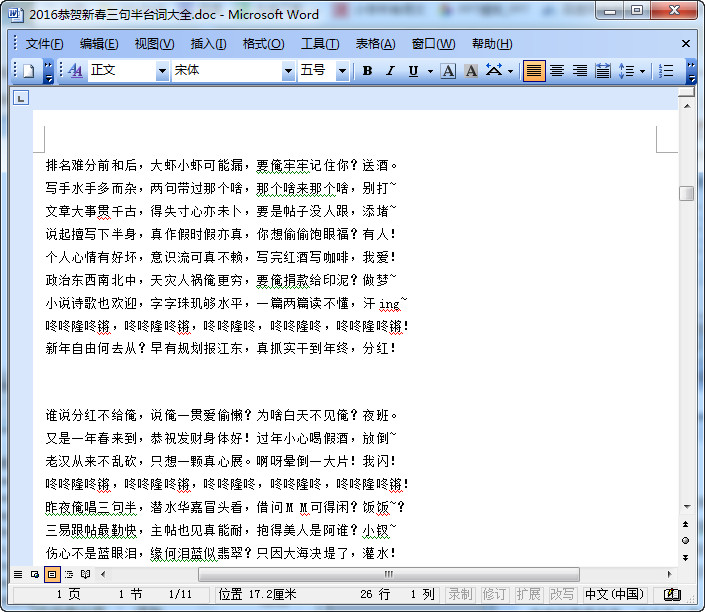Click the split window handle above scrollbar

(687, 92)
